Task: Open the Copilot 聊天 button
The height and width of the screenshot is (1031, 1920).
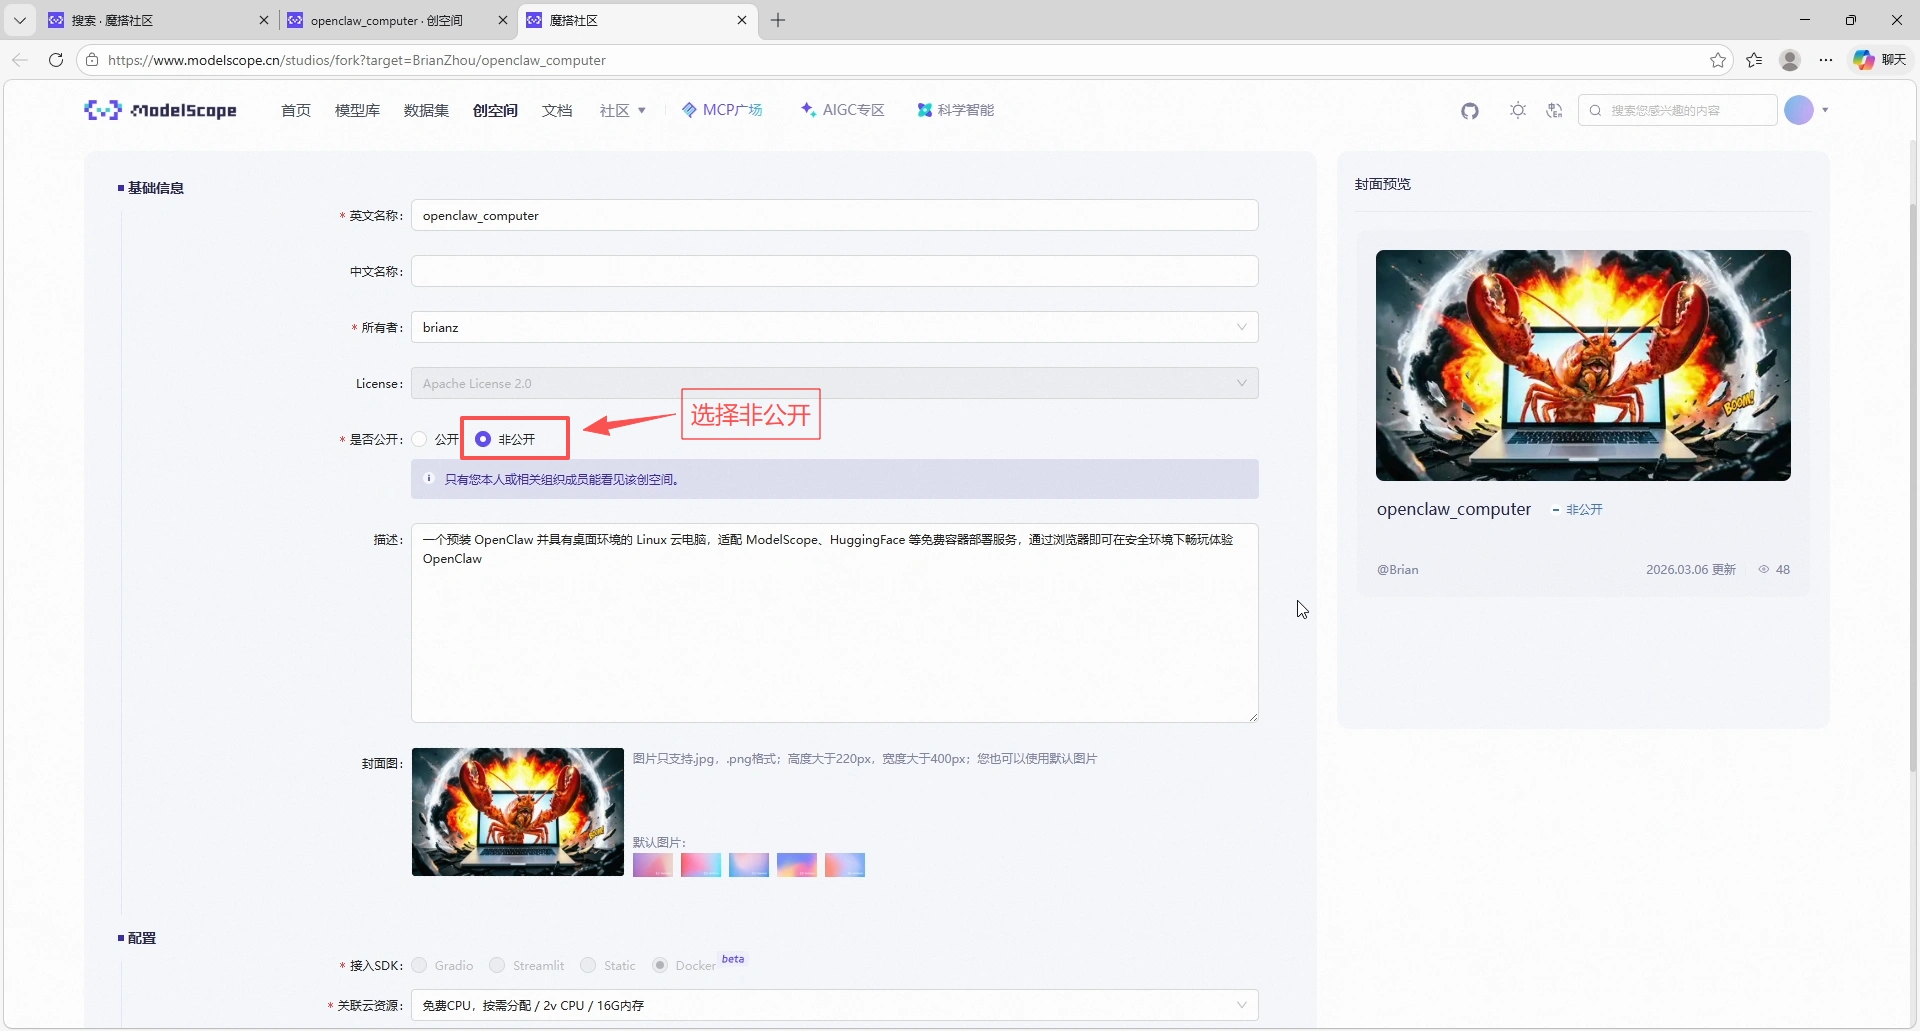Action: point(1880,60)
